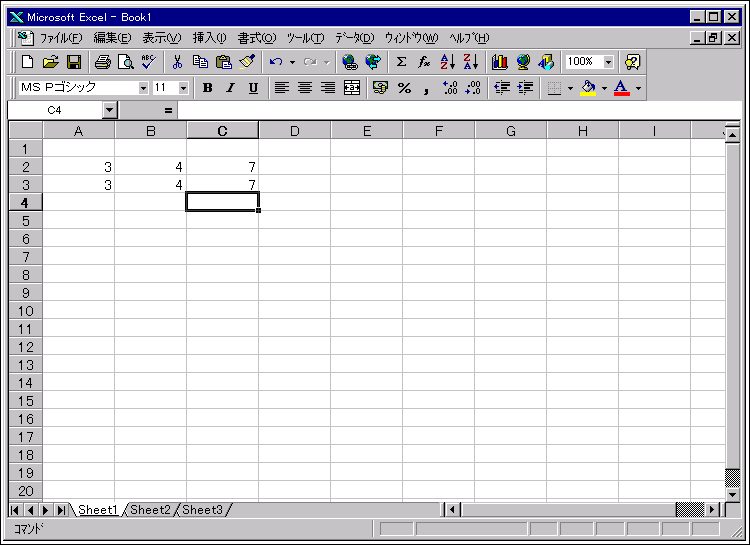Image resolution: width=750 pixels, height=545 pixels.
Task: Select row 10 header
Action: (x=25, y=311)
